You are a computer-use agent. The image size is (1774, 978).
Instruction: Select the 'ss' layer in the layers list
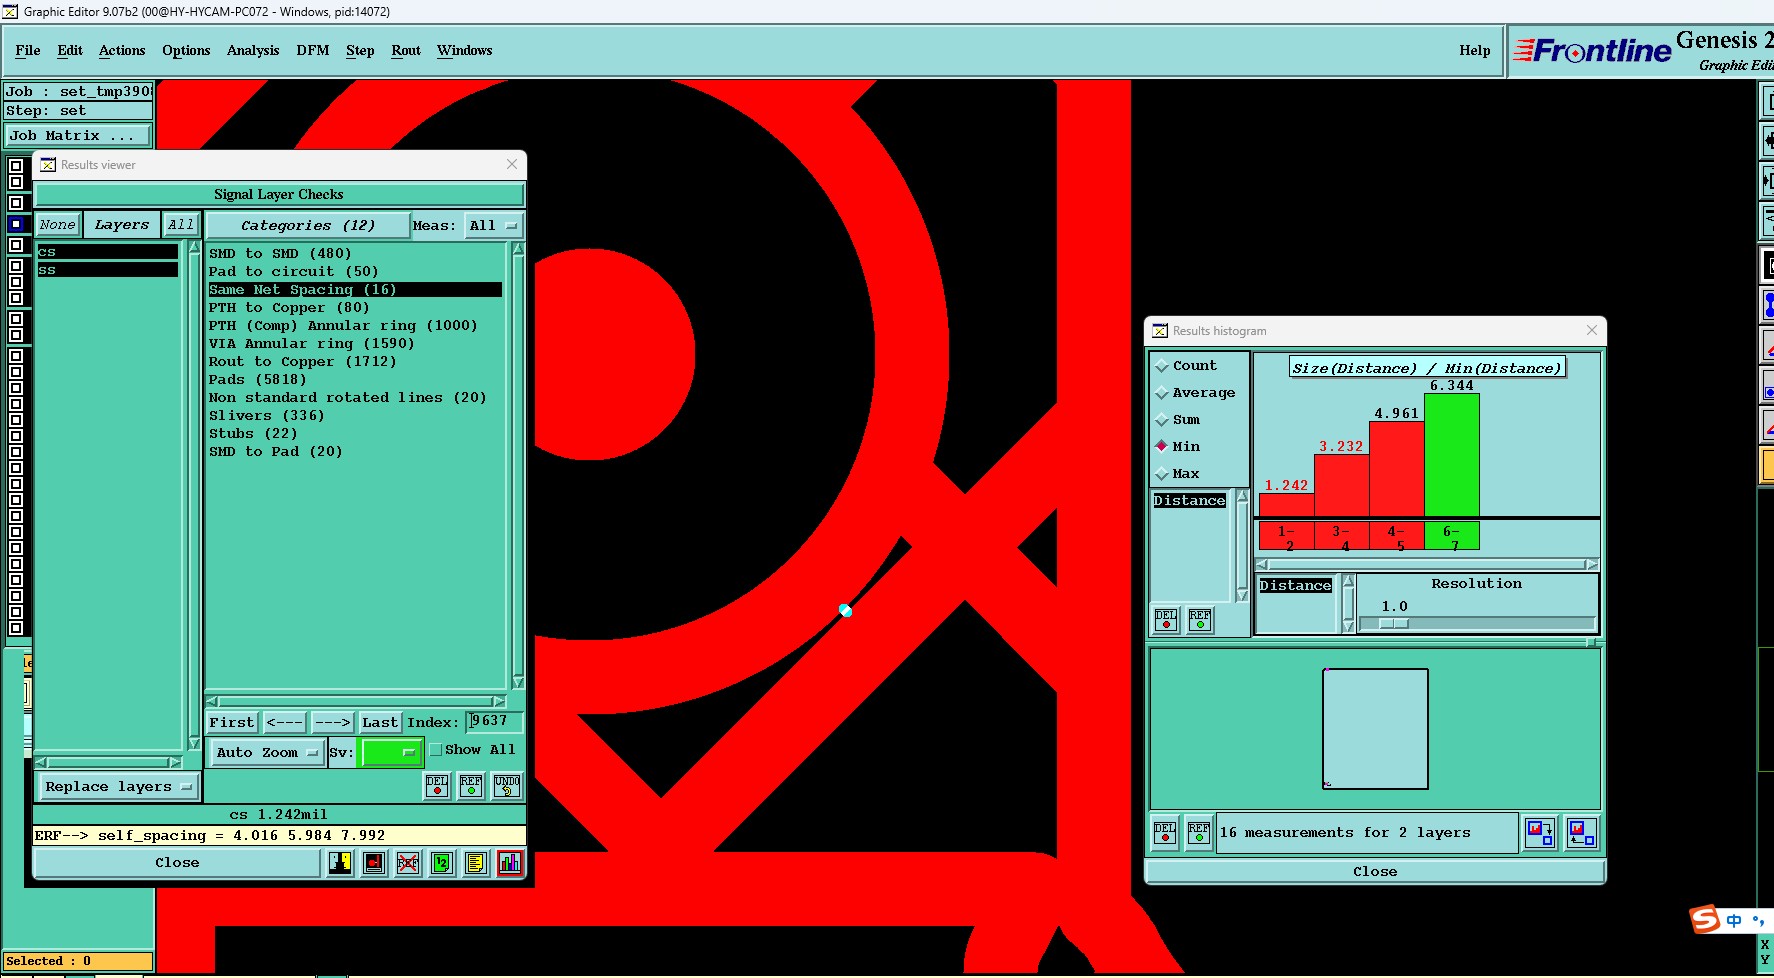(x=107, y=270)
